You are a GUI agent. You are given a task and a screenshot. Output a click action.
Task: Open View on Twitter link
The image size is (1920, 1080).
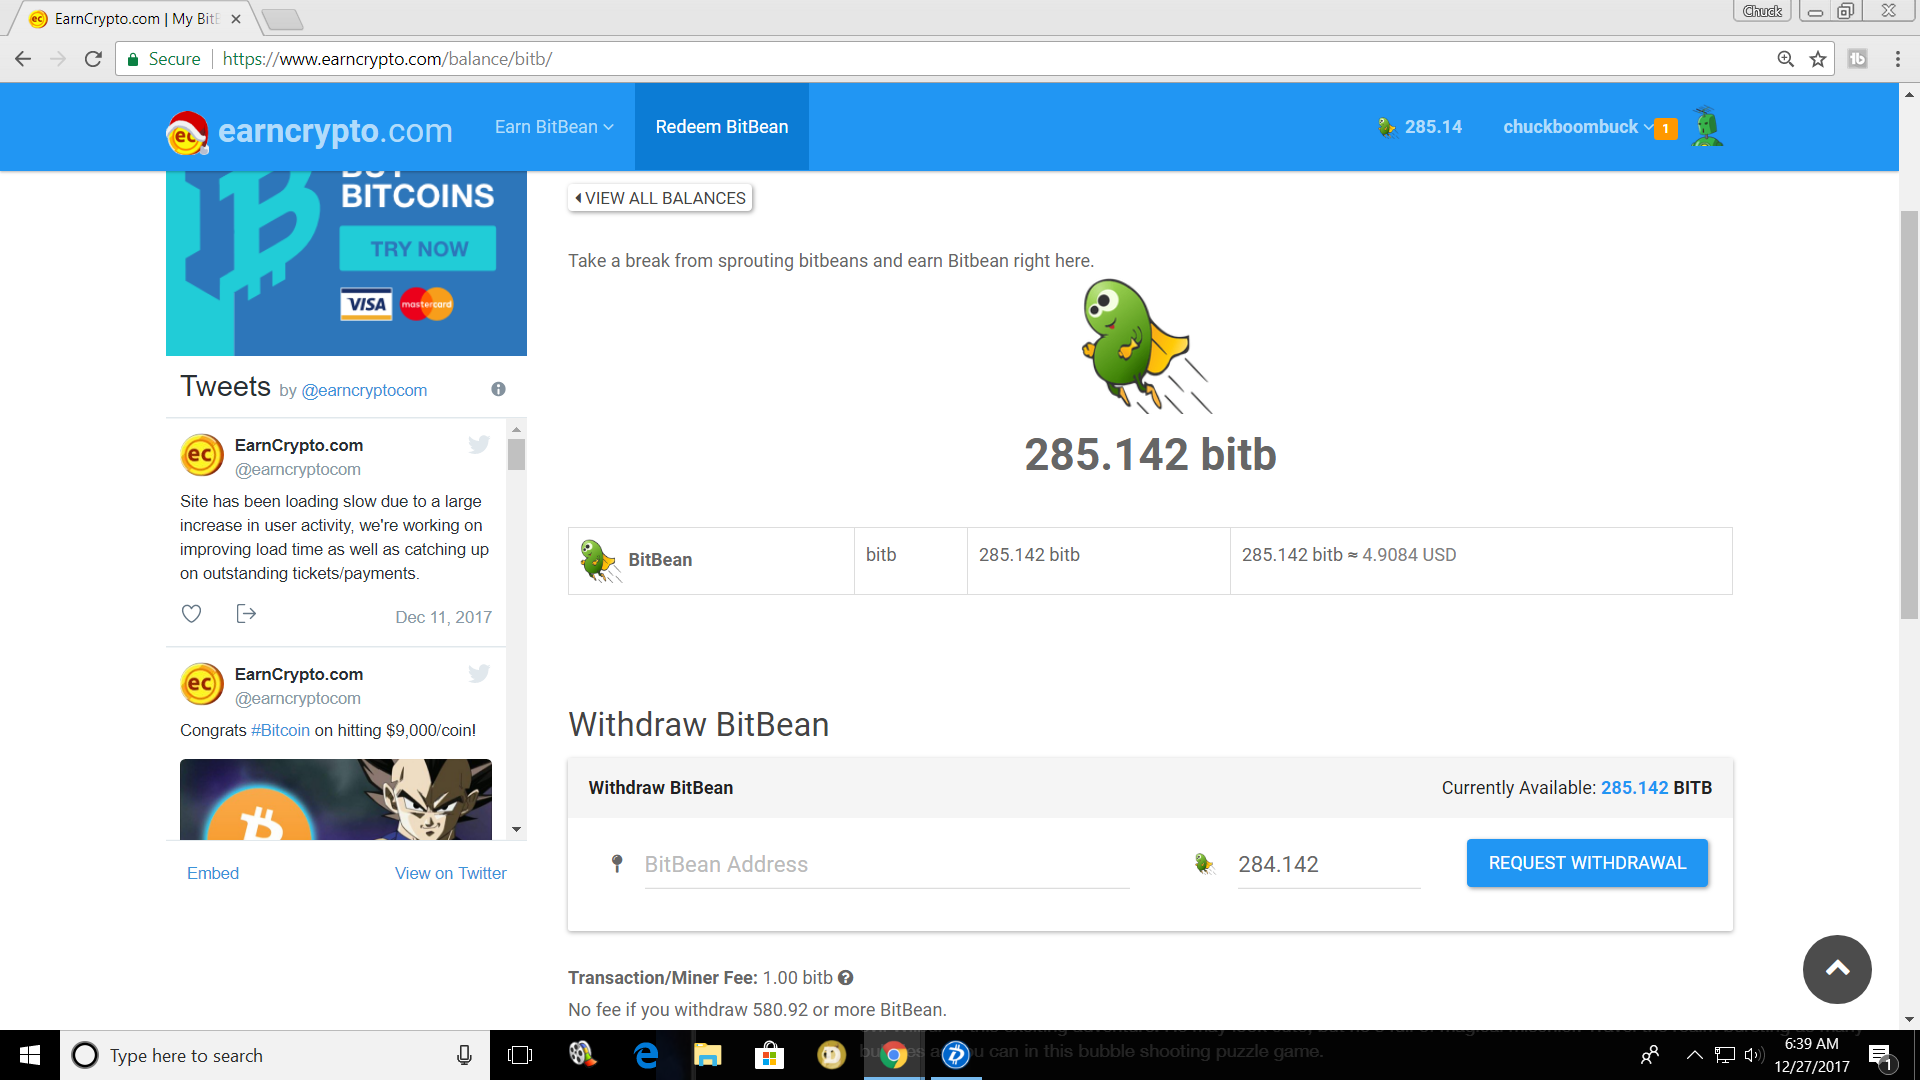[x=450, y=873]
